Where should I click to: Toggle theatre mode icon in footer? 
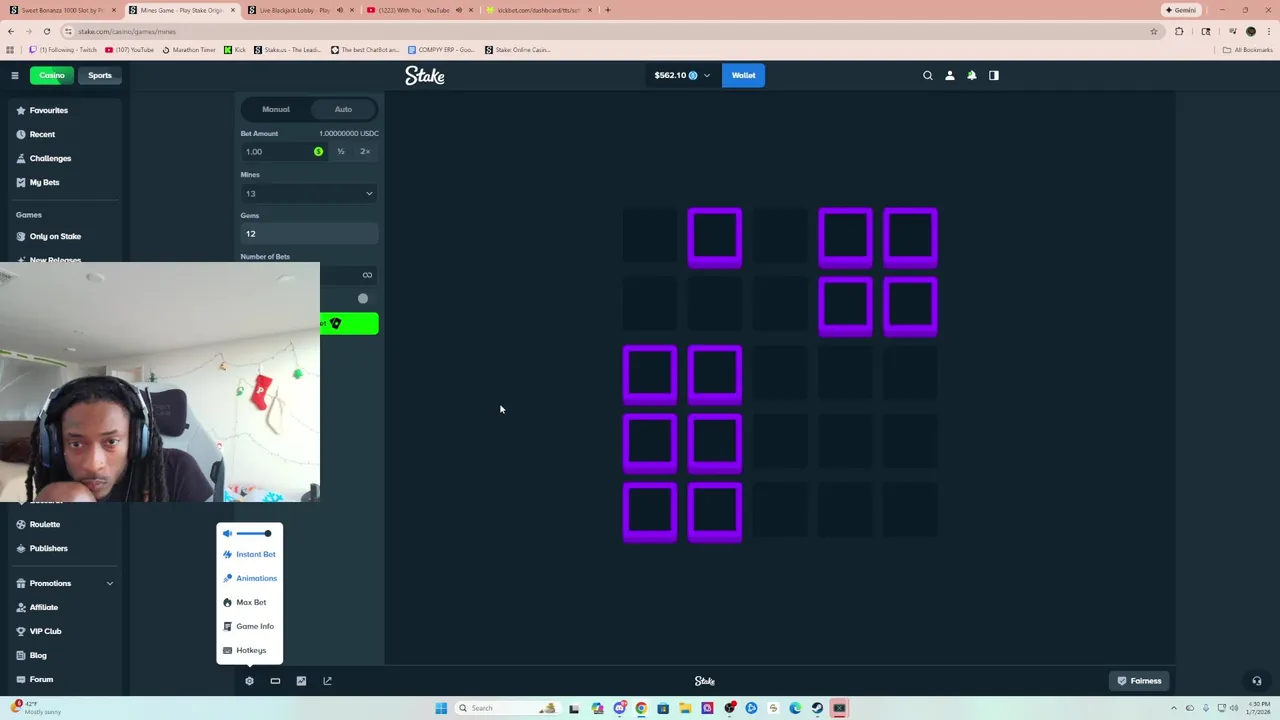275,681
